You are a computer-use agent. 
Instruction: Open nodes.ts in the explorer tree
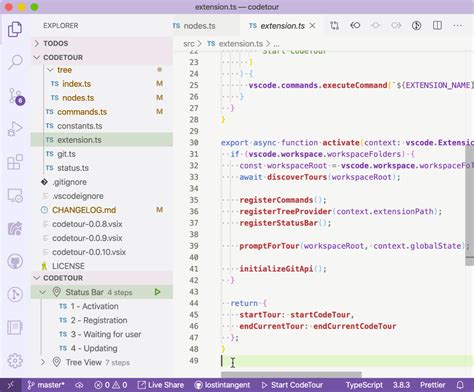coord(78,98)
